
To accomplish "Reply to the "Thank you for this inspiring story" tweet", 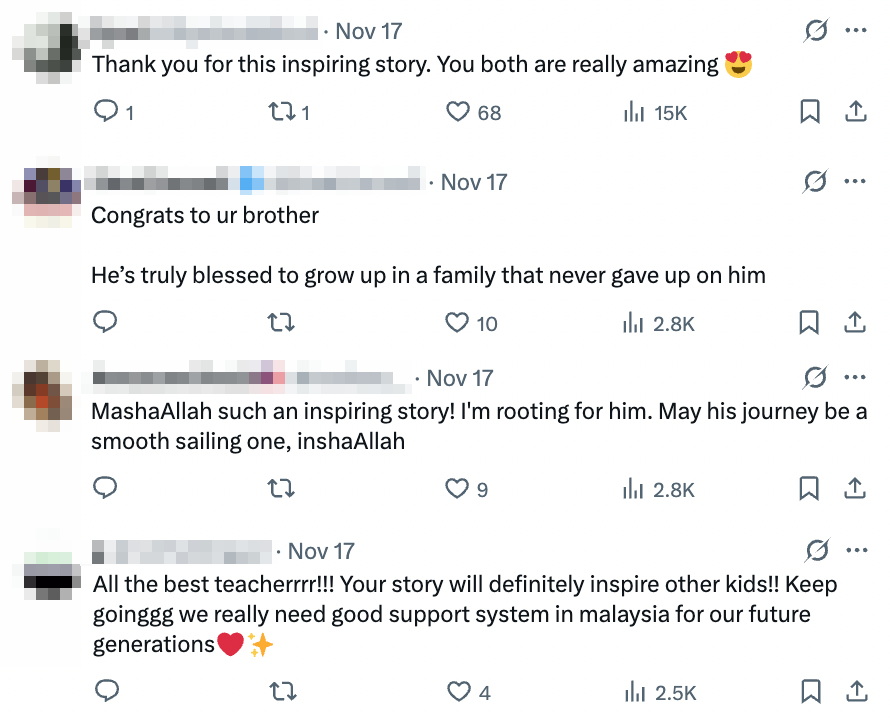I will 105,111.
